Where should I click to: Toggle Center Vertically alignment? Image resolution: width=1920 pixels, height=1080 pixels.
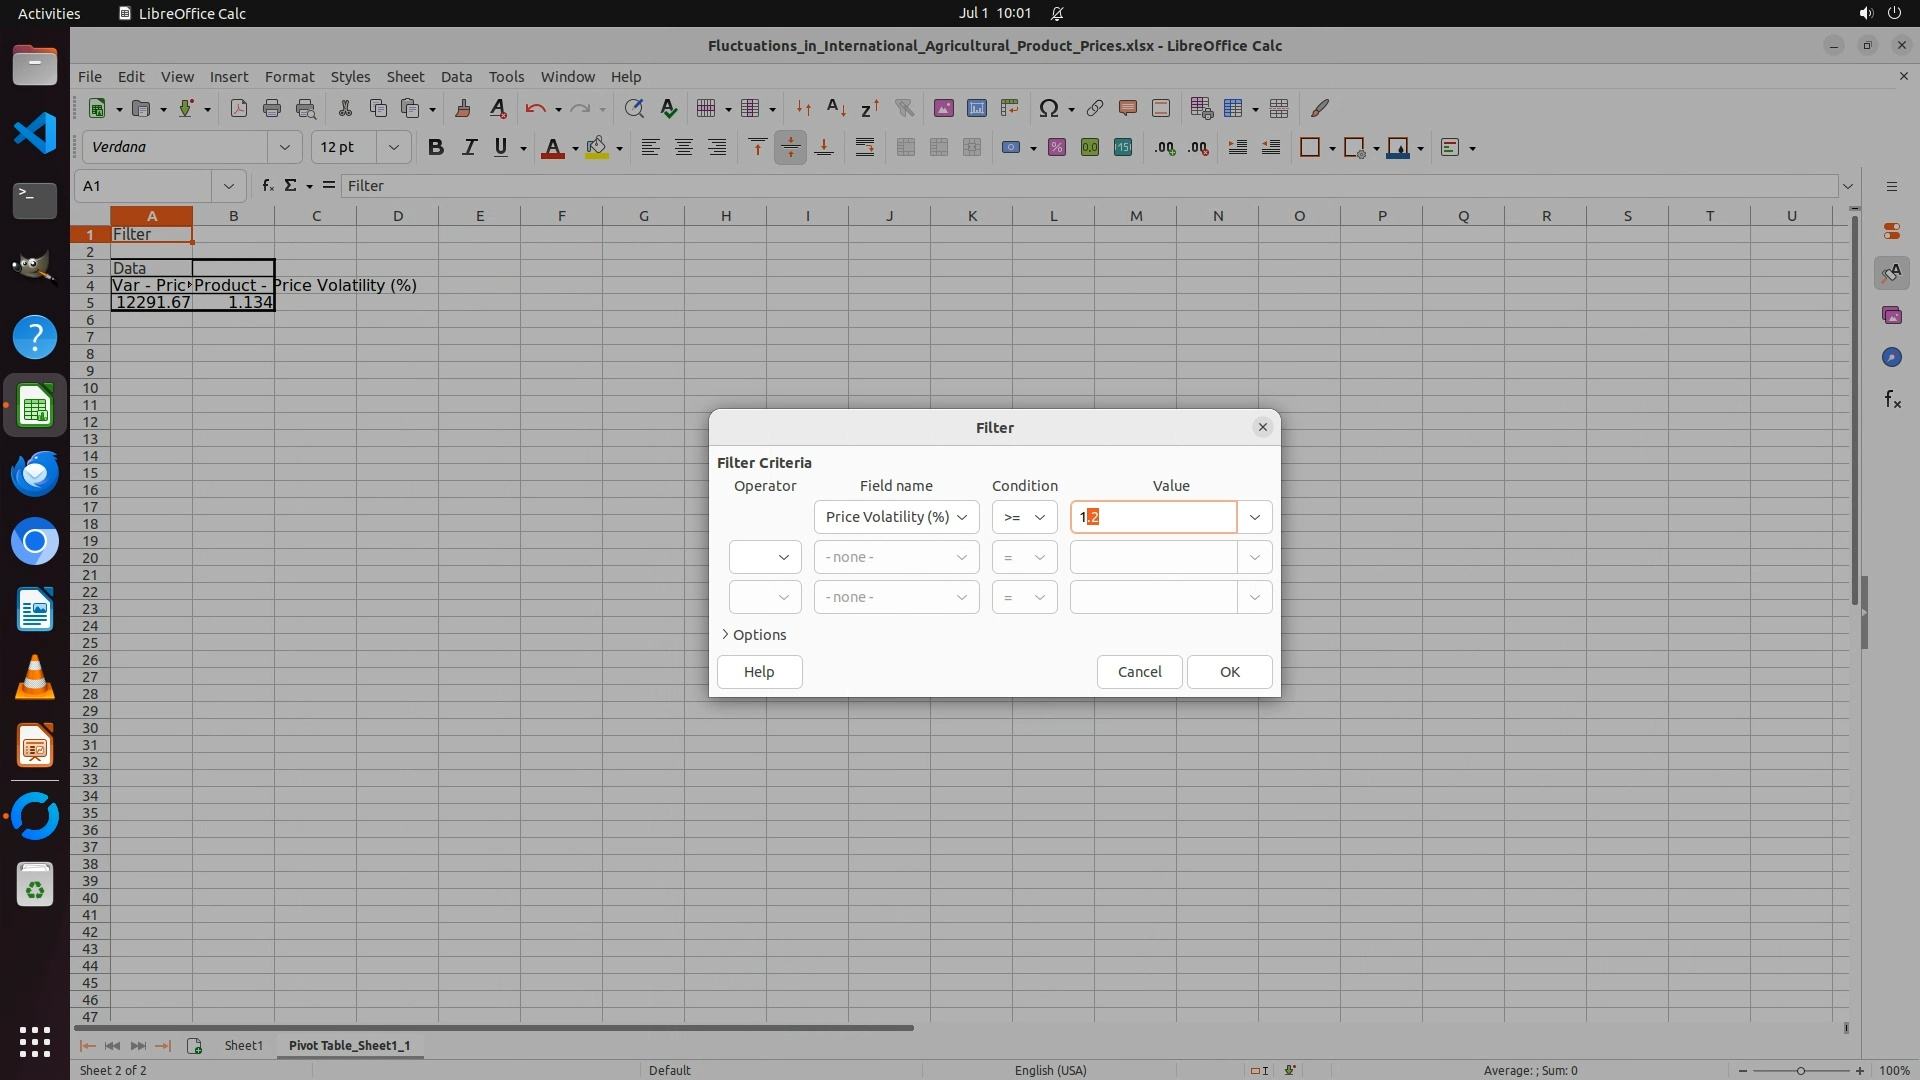pos(790,147)
